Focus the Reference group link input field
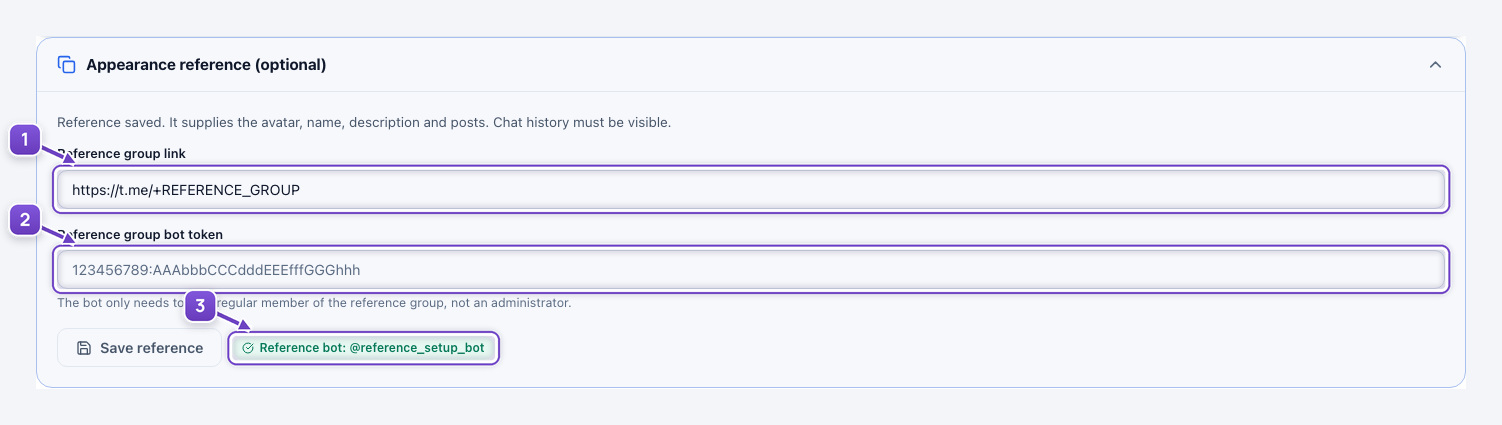This screenshot has width=1502, height=425. [751, 189]
